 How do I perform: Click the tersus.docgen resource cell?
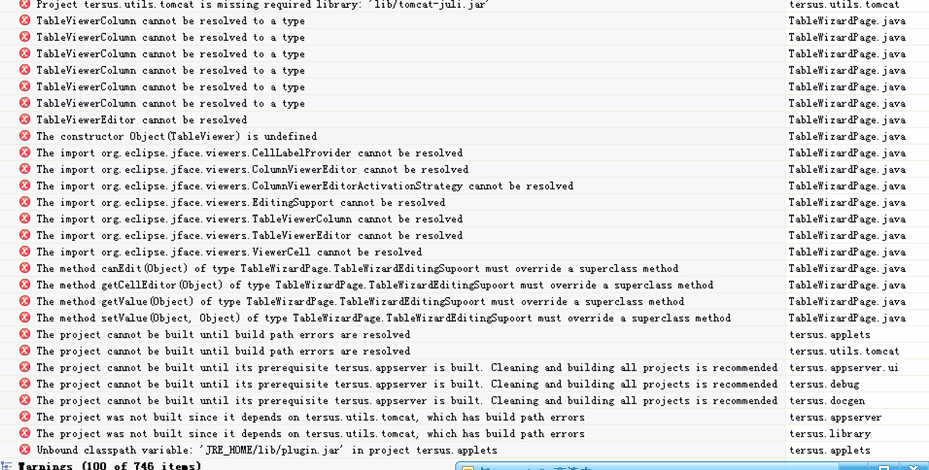827,401
